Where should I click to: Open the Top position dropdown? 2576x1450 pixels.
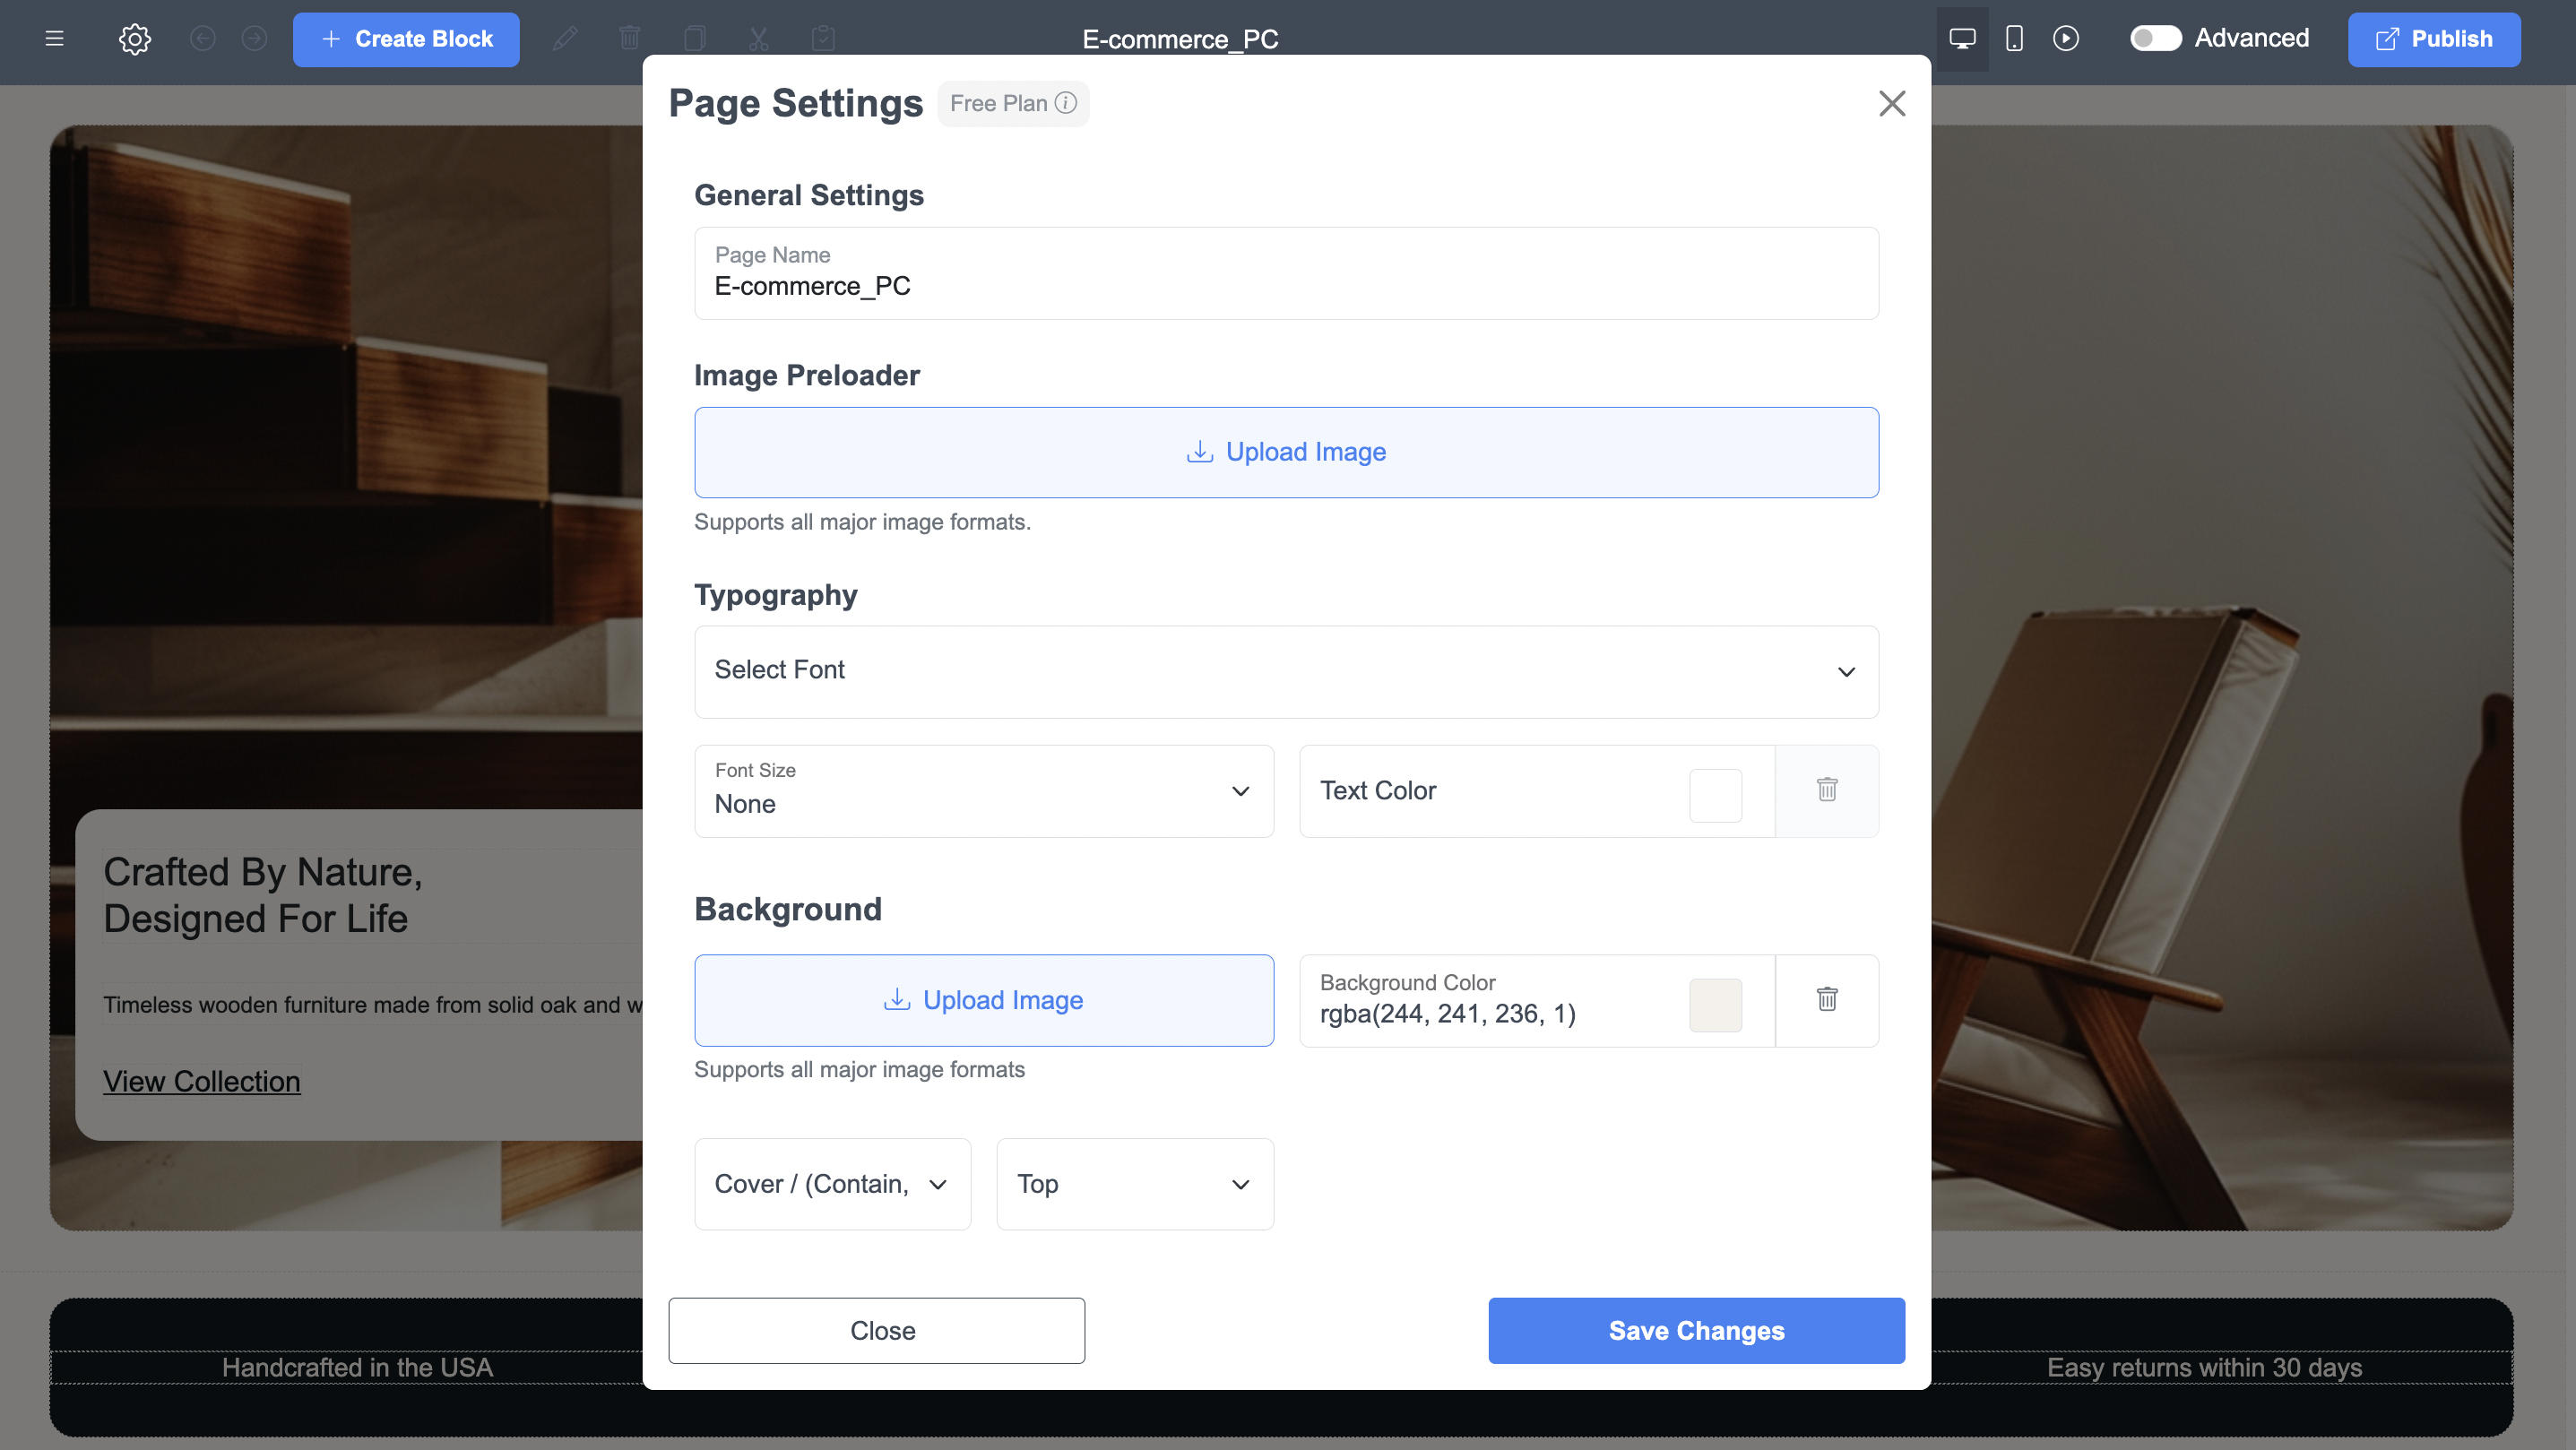(x=1134, y=1184)
